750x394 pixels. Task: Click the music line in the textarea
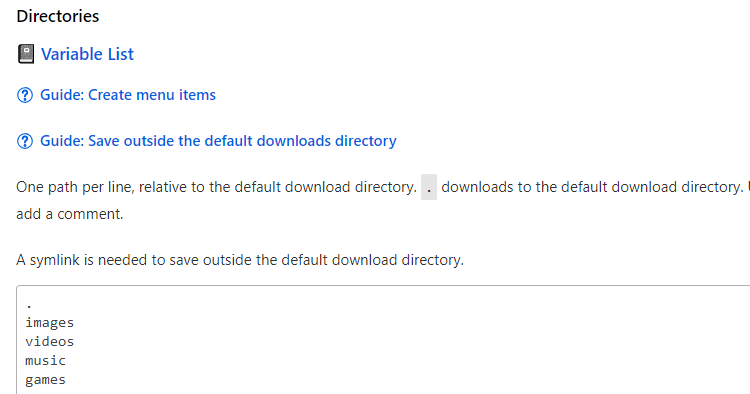pos(45,361)
